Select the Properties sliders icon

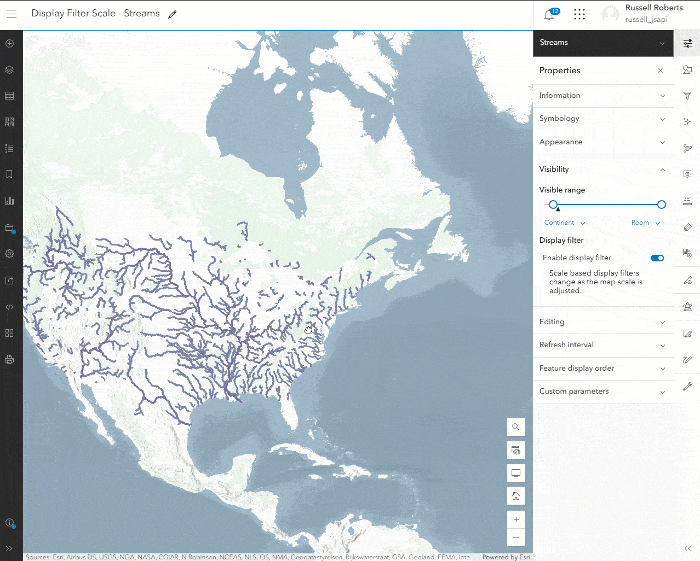(688, 43)
